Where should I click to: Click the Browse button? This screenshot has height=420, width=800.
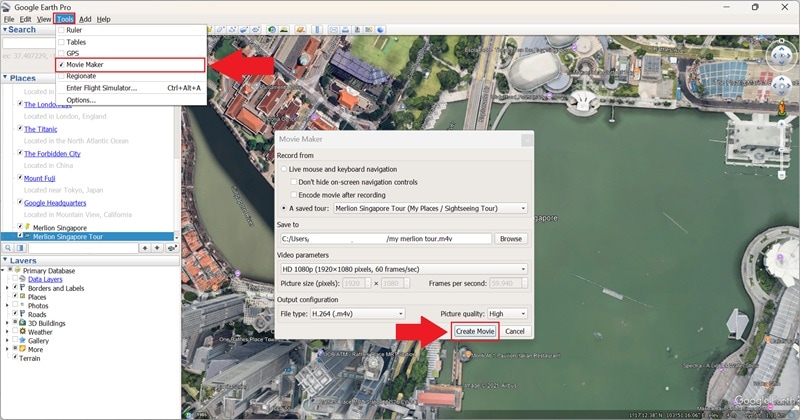pyautogui.click(x=511, y=238)
